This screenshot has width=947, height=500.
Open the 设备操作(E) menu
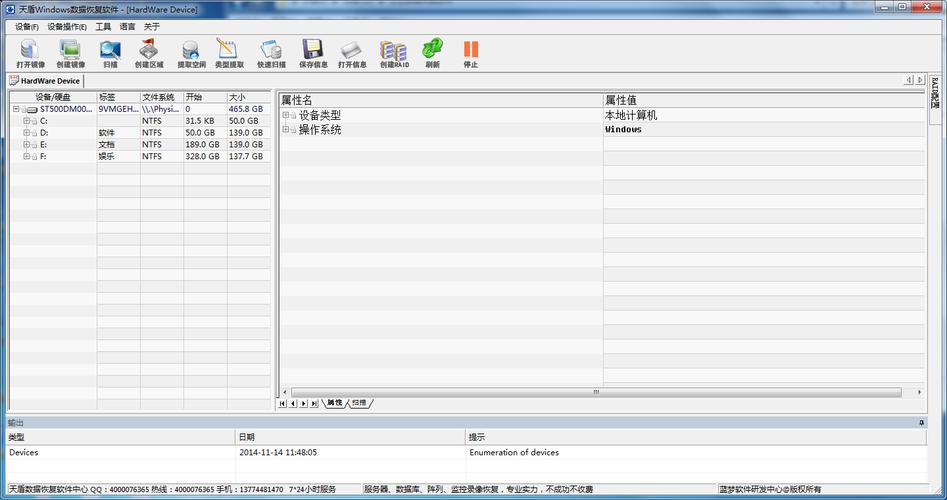[x=66, y=27]
